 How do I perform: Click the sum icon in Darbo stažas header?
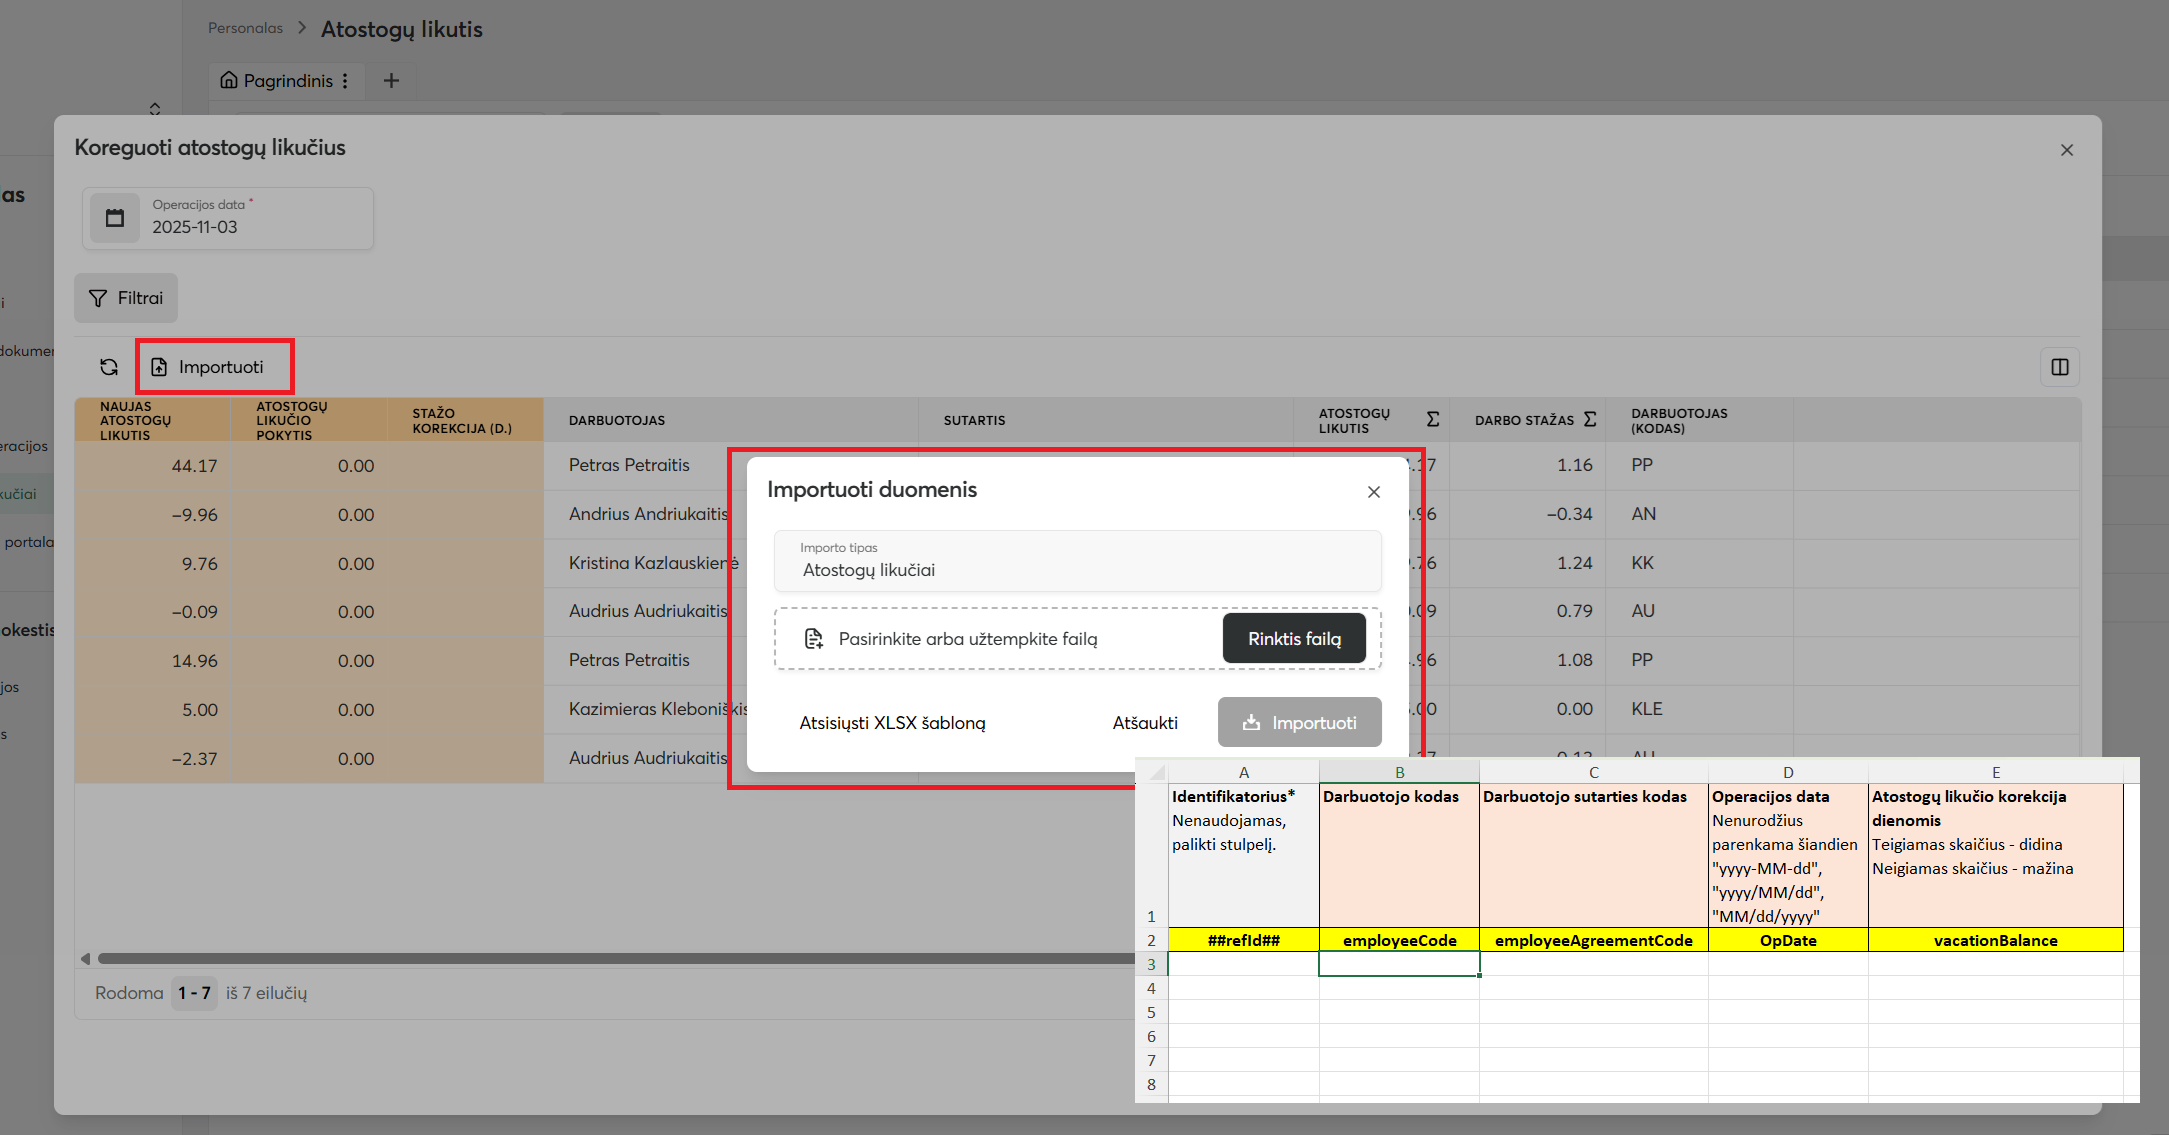pyautogui.click(x=1589, y=419)
